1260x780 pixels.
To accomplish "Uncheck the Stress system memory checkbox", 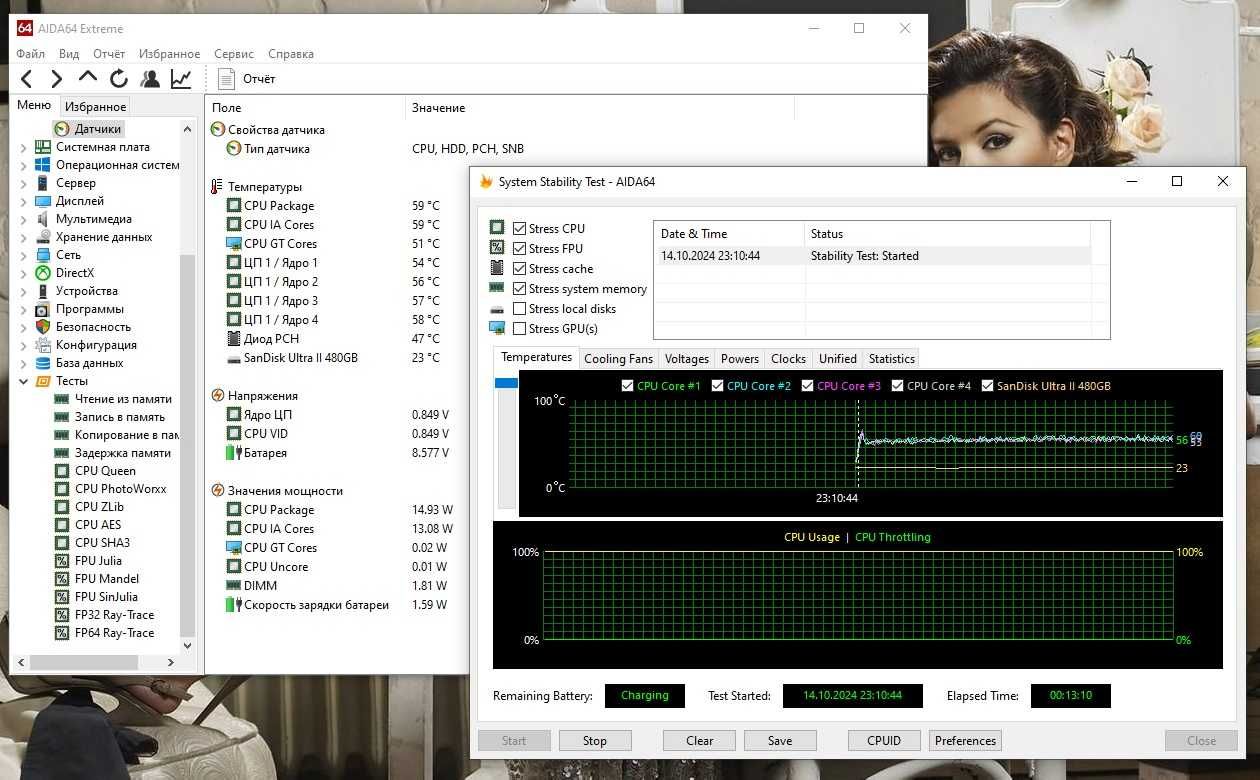I will [x=519, y=289].
